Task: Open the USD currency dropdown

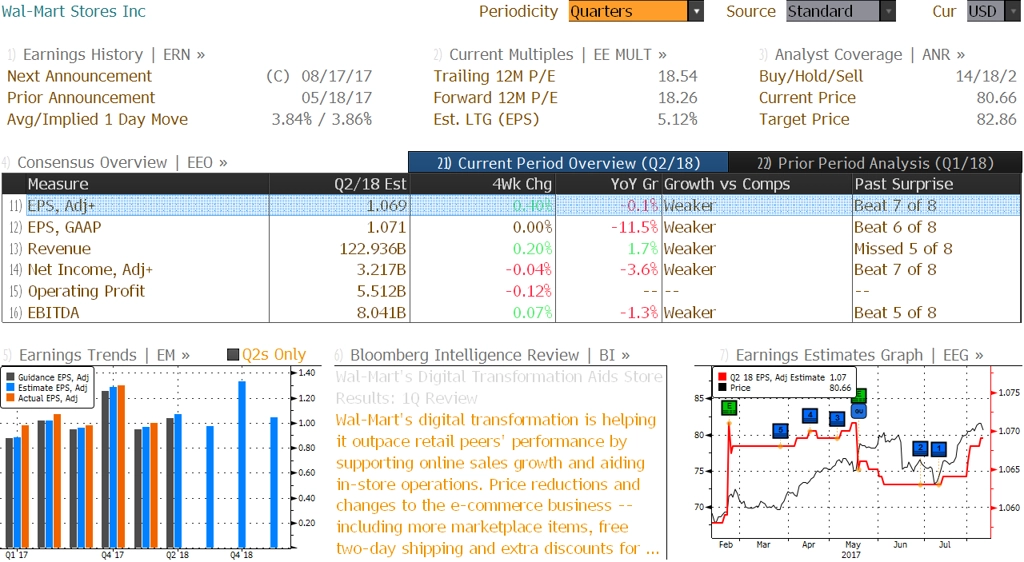Action: click(x=993, y=11)
